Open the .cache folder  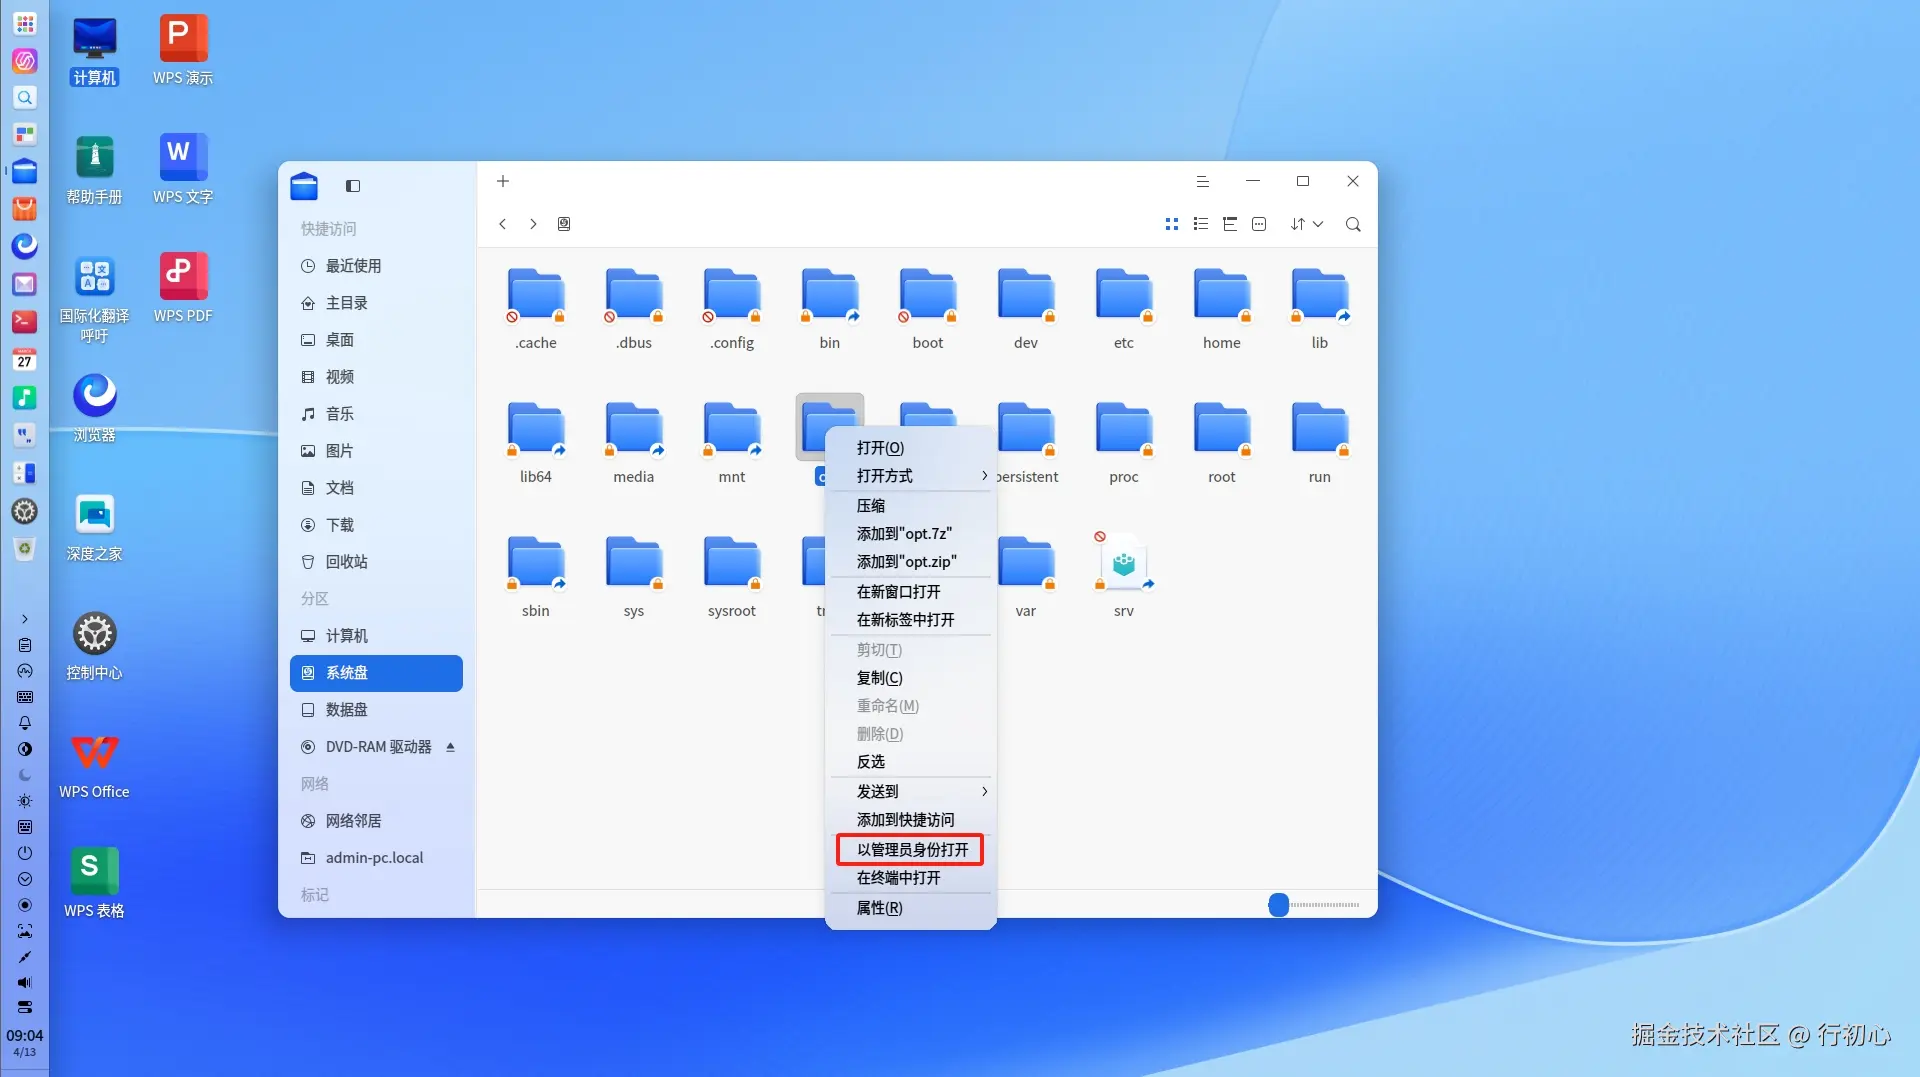[x=536, y=298]
